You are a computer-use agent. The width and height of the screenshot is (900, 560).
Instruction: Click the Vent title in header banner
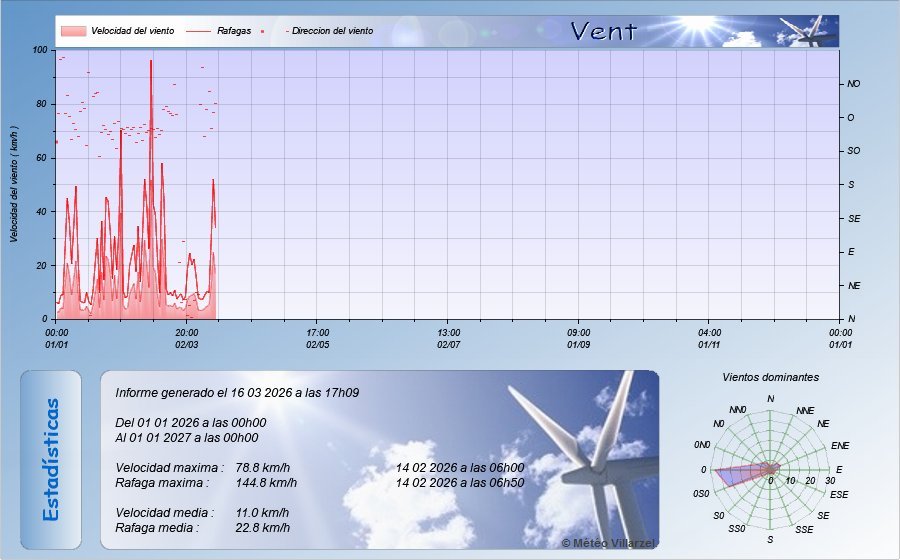click(x=603, y=31)
